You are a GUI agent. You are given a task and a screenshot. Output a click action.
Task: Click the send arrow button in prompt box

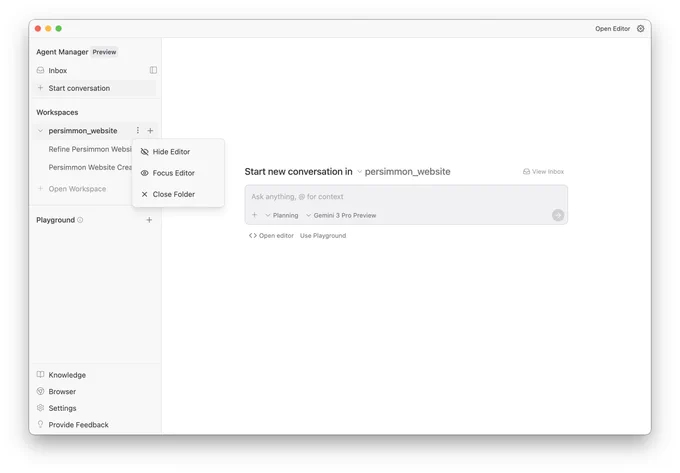point(558,215)
